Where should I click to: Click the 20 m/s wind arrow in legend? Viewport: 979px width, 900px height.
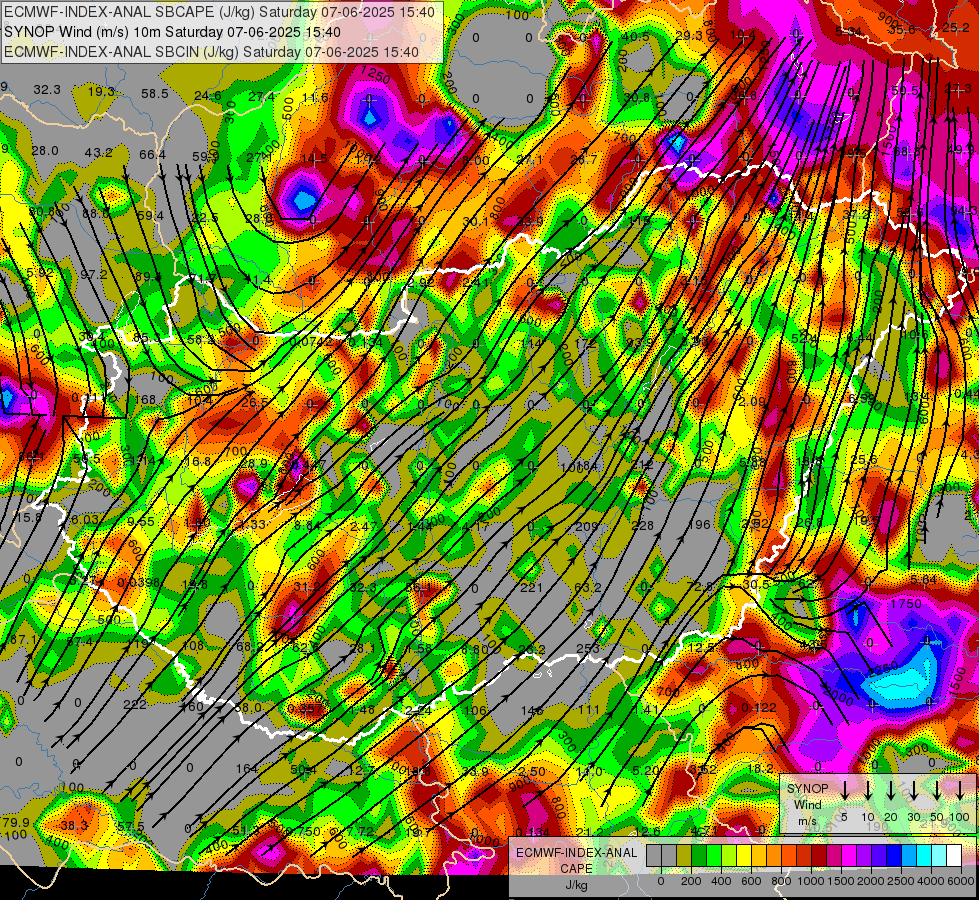(x=891, y=790)
